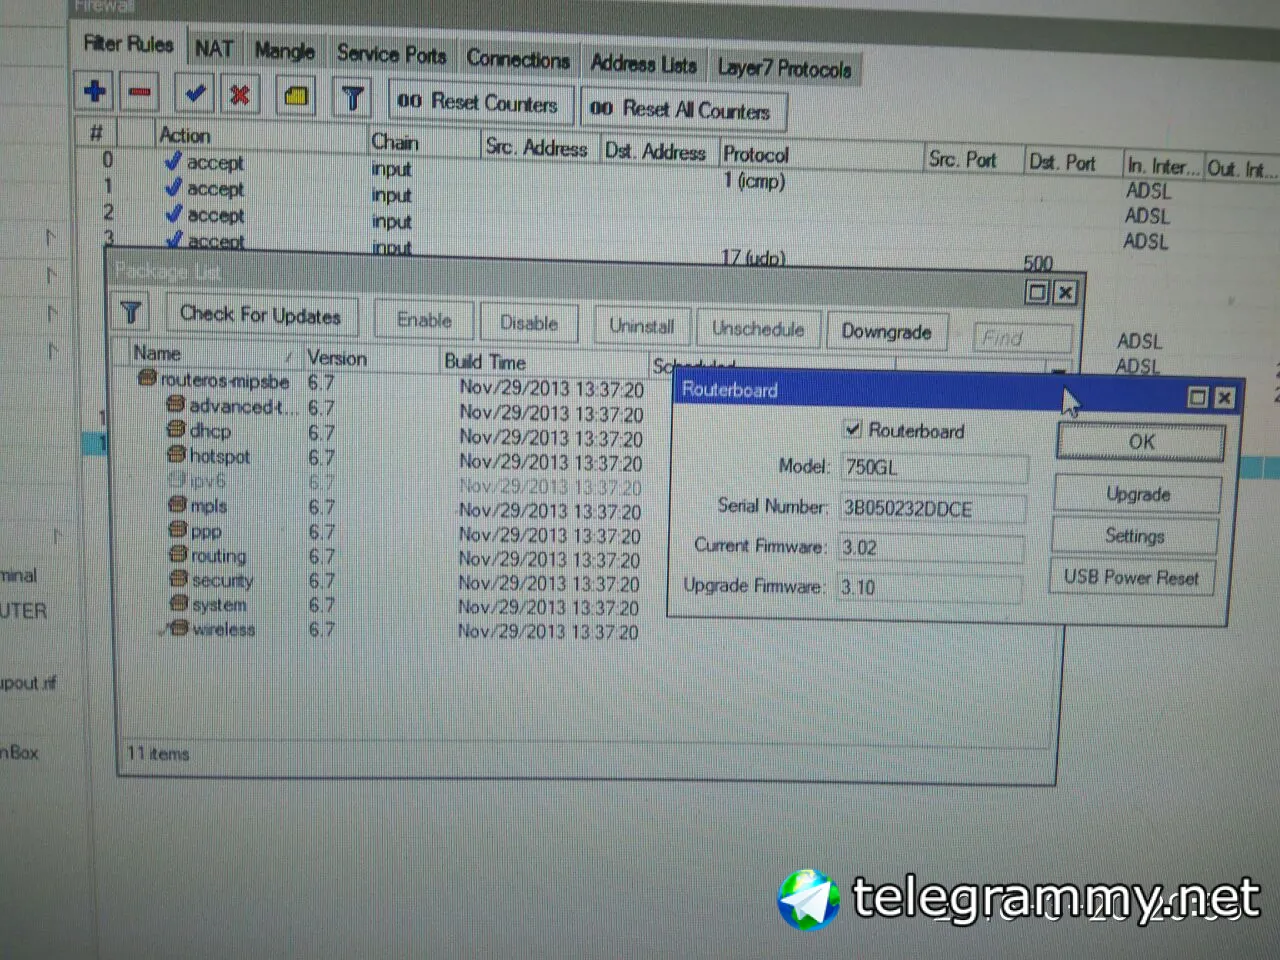
Task: Click the Find field in Package List
Action: (x=1021, y=338)
